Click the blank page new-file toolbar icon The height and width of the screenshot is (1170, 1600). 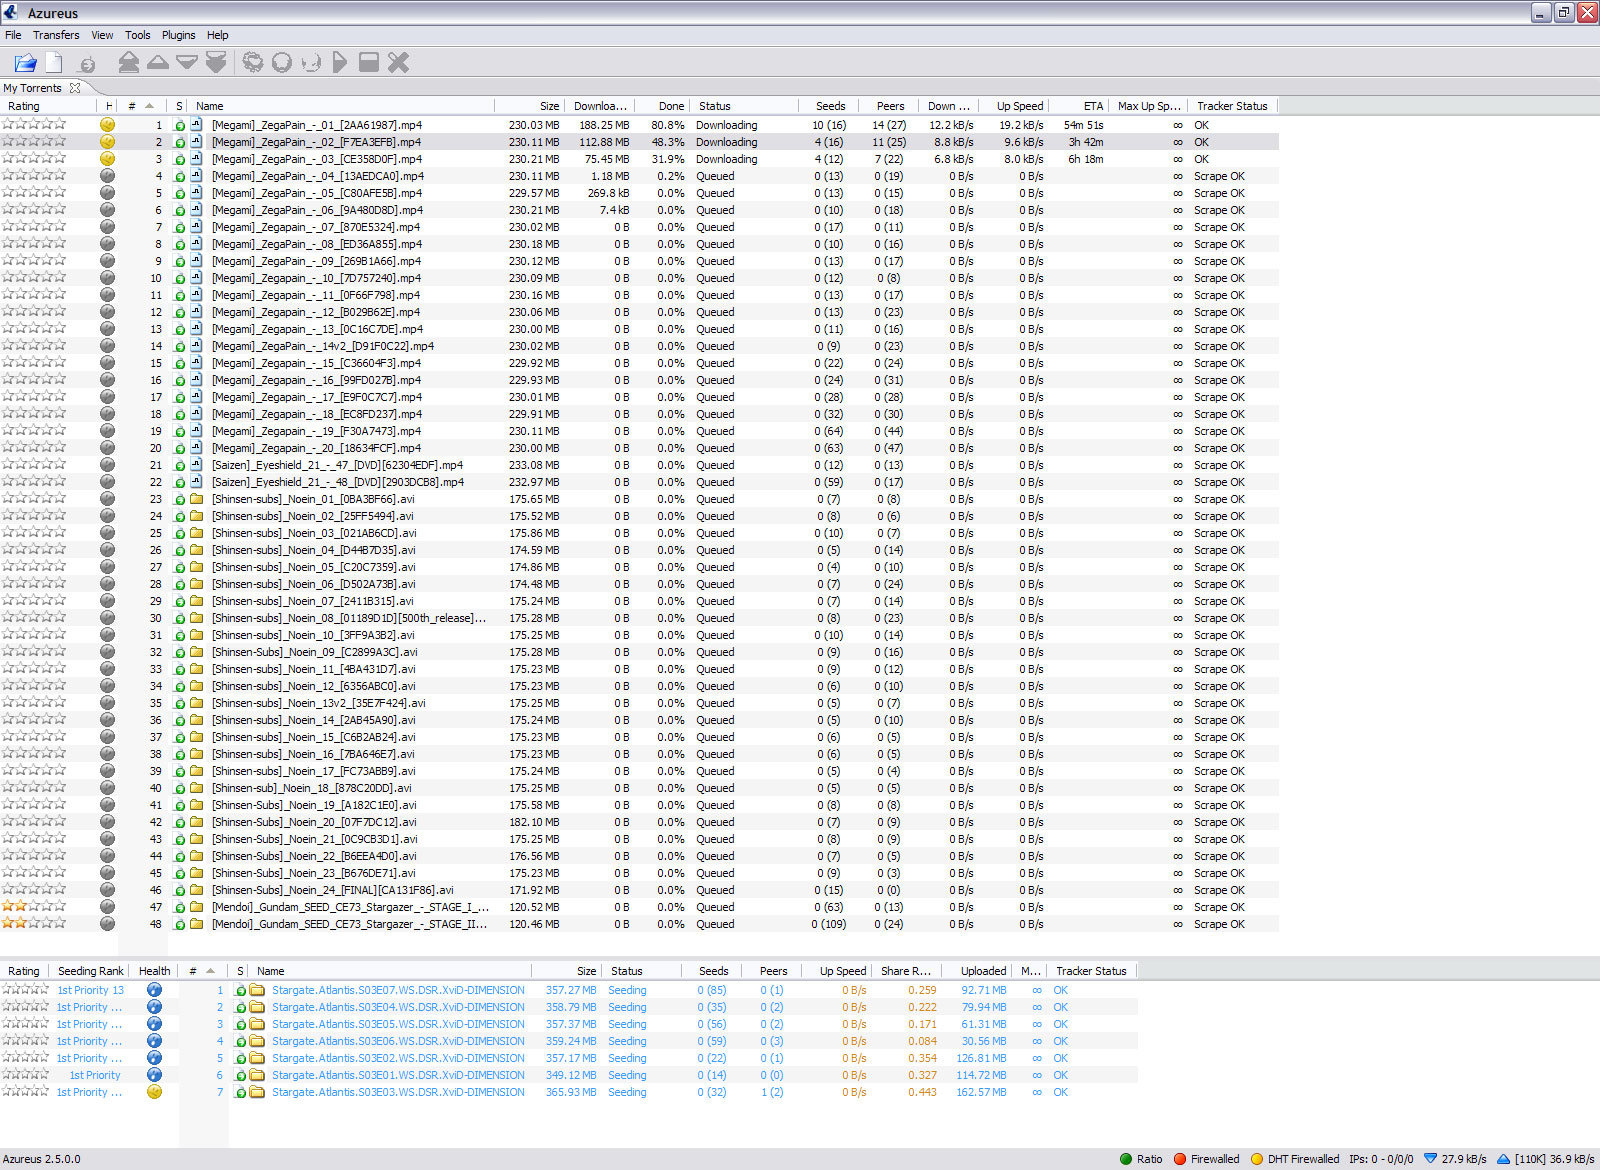point(54,63)
